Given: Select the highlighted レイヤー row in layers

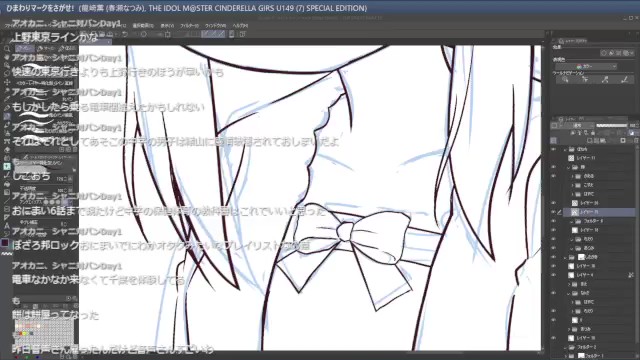Looking at the screenshot, I should [x=600, y=212].
